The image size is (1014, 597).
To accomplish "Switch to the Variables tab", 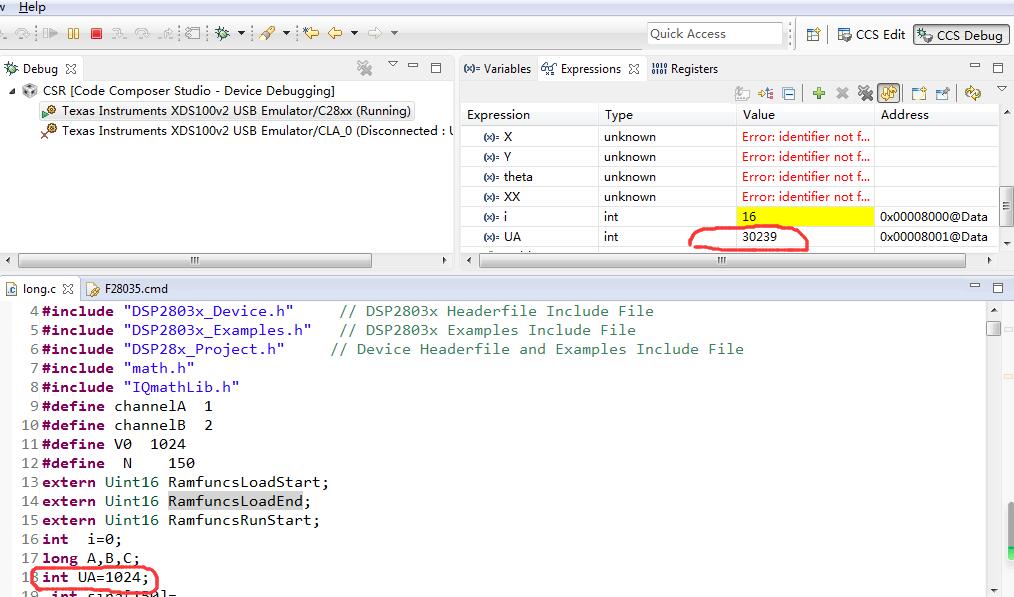I will point(498,69).
